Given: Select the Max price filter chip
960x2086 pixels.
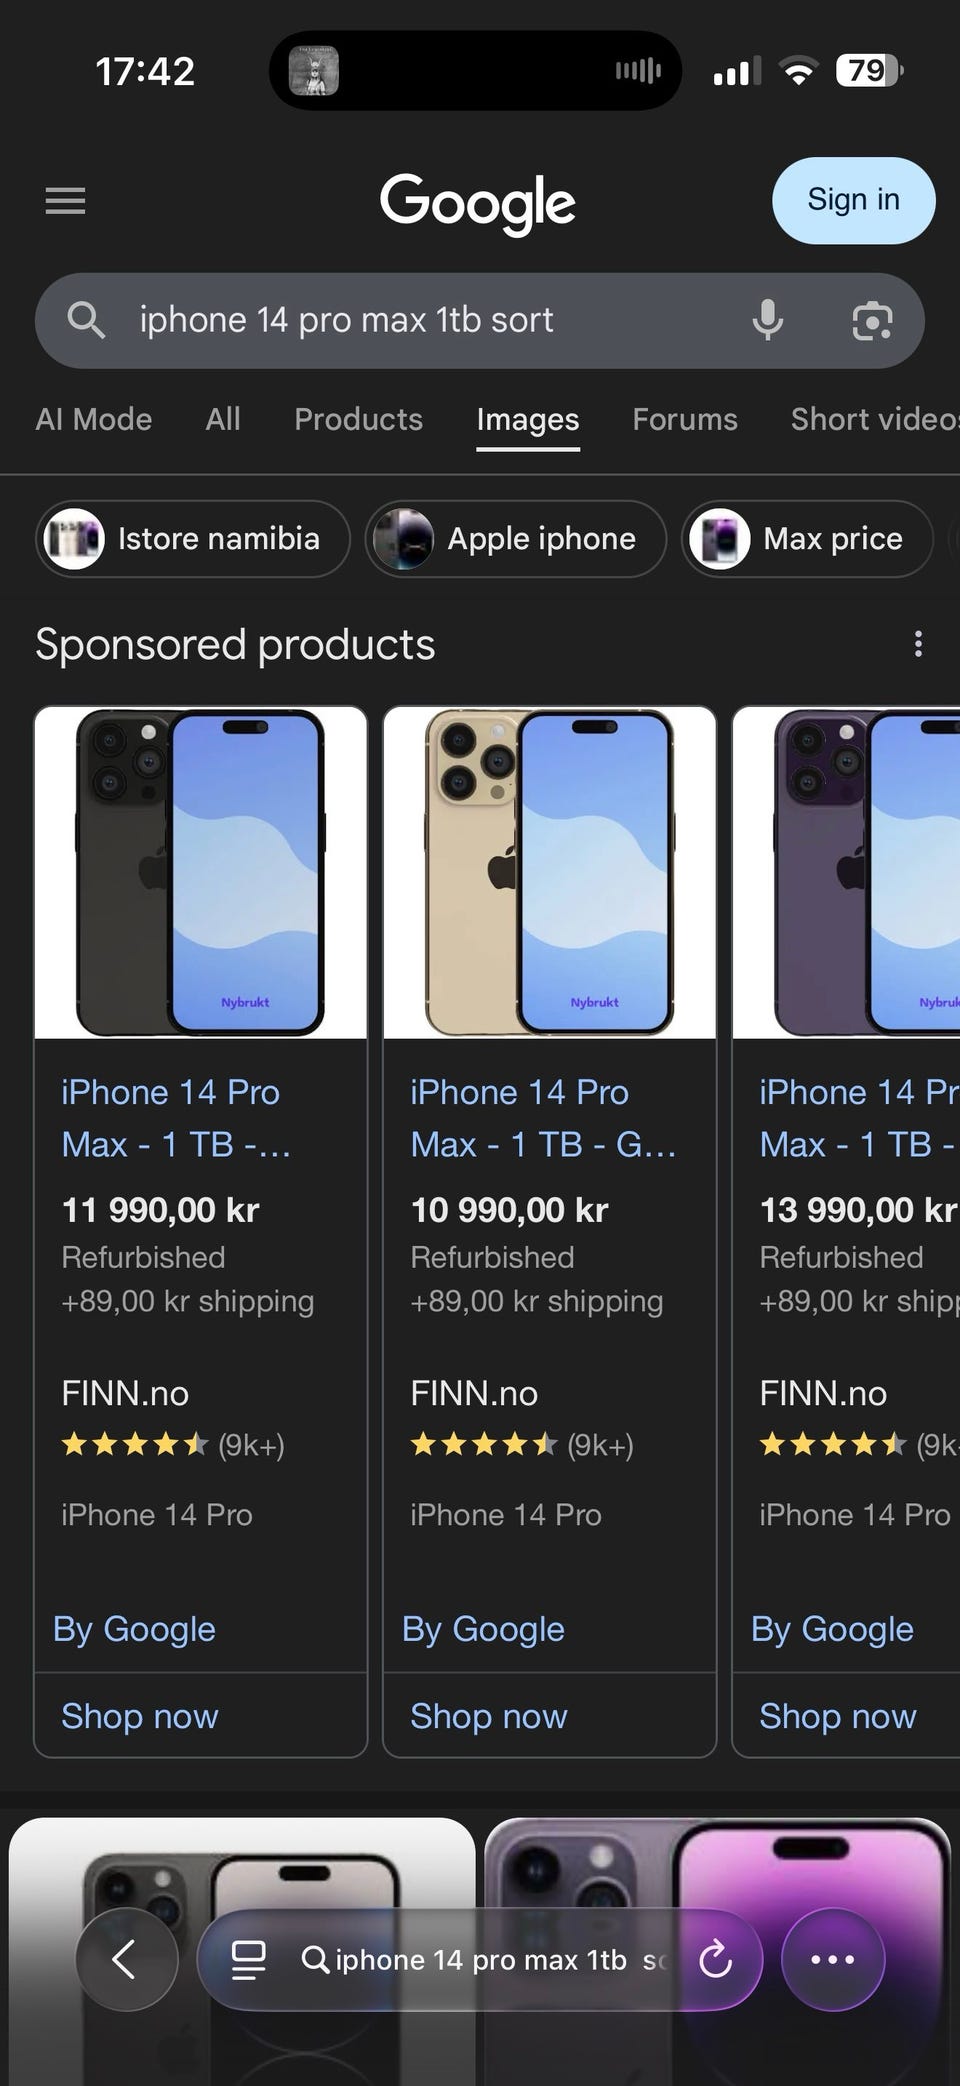Looking at the screenshot, I should (807, 539).
